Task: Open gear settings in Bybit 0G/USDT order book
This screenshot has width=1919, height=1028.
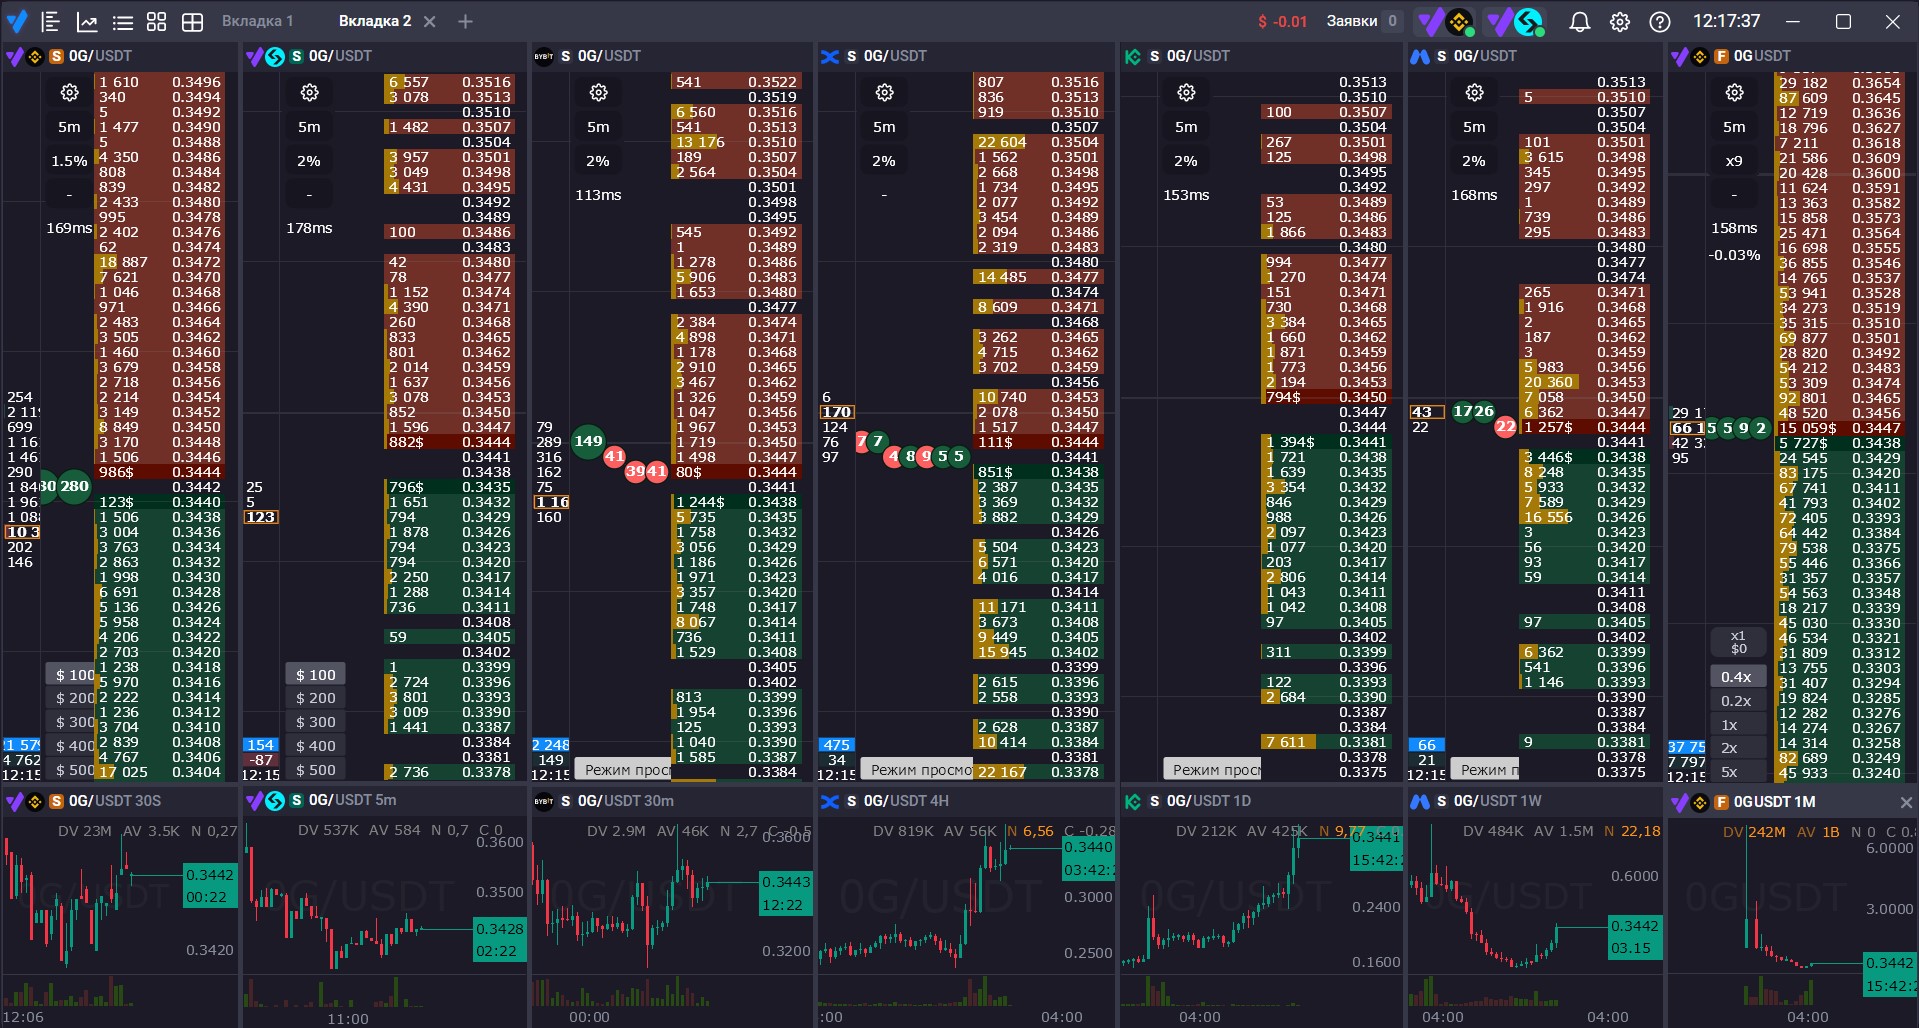Action: [598, 93]
